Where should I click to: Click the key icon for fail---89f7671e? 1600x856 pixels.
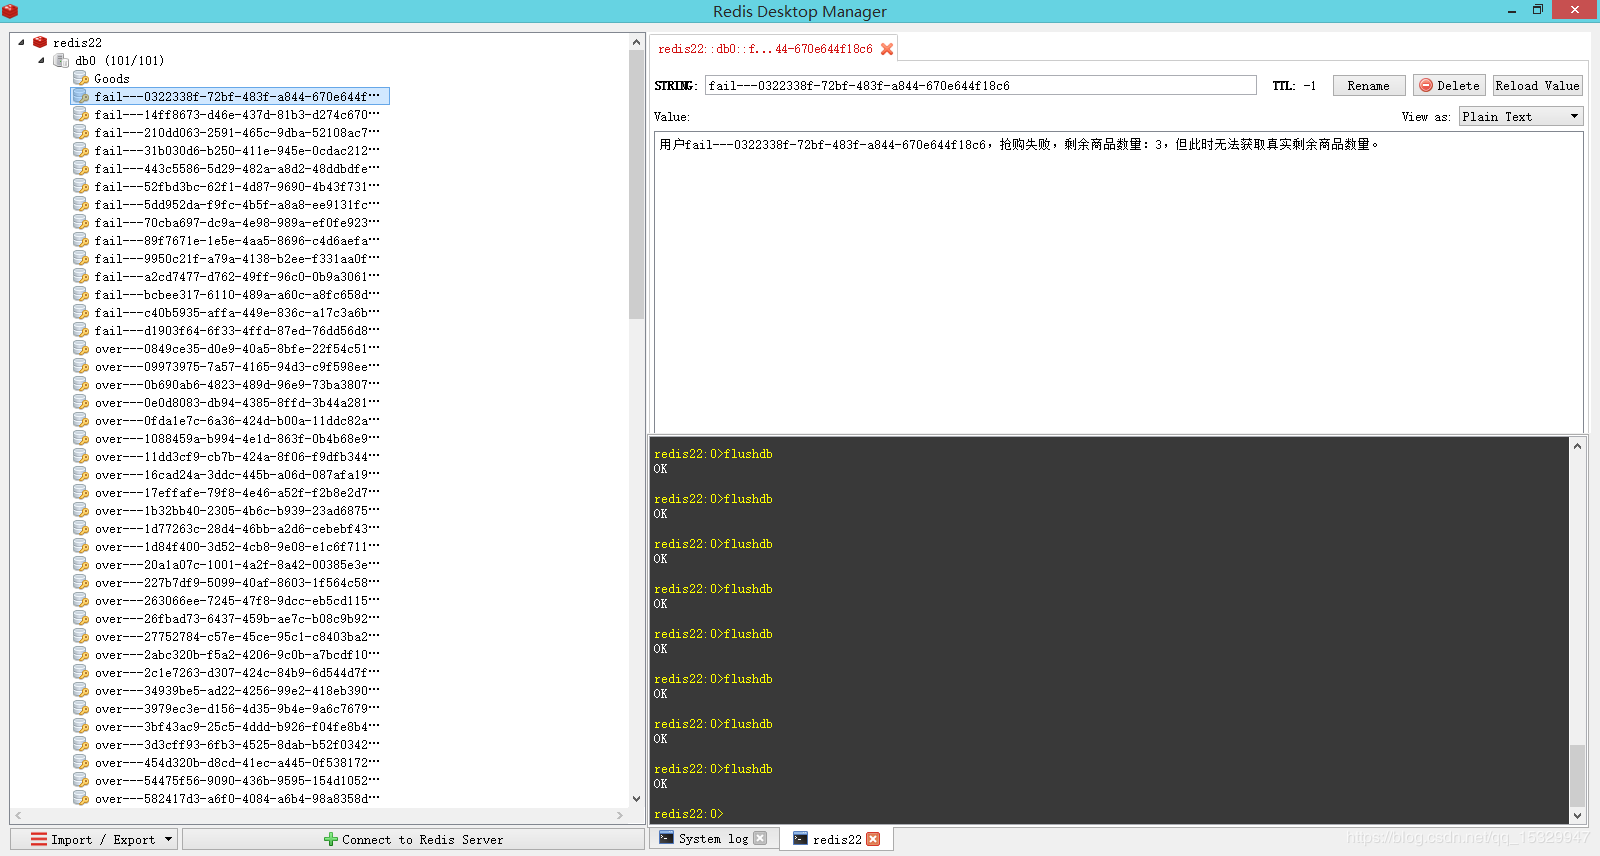pos(81,240)
